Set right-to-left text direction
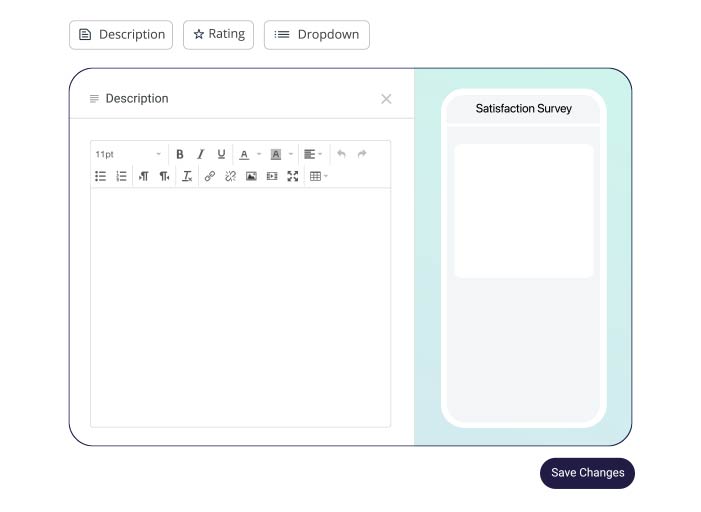 (x=165, y=176)
